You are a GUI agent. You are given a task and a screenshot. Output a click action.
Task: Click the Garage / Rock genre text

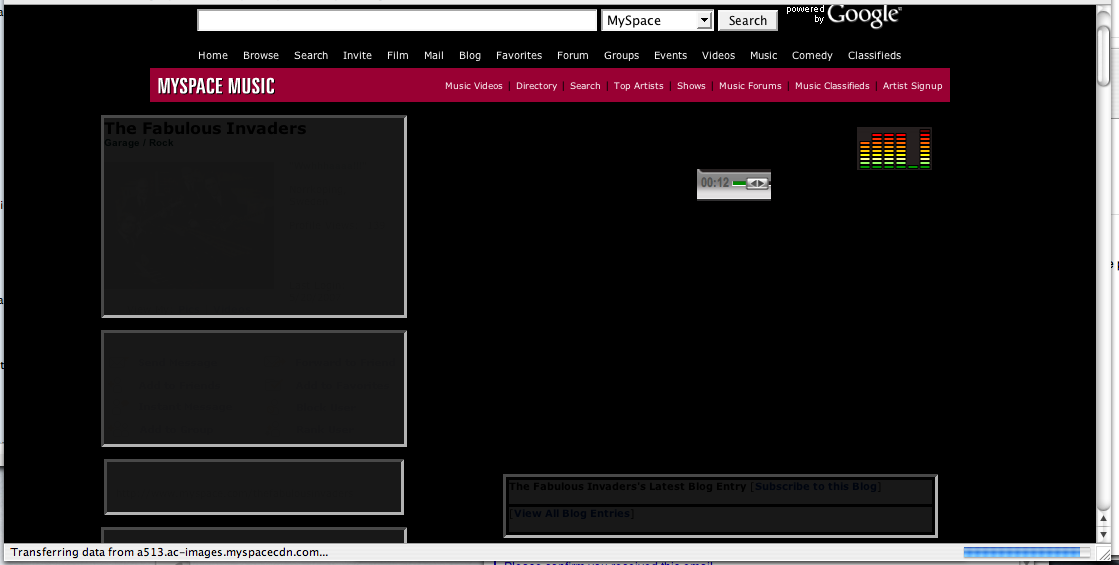[138, 143]
